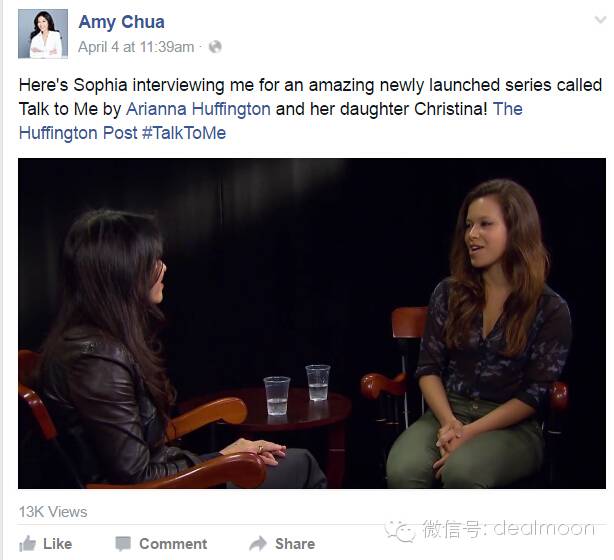The height and width of the screenshot is (560, 614).
Task: Click the dealmoon watermark text
Action: (544, 529)
